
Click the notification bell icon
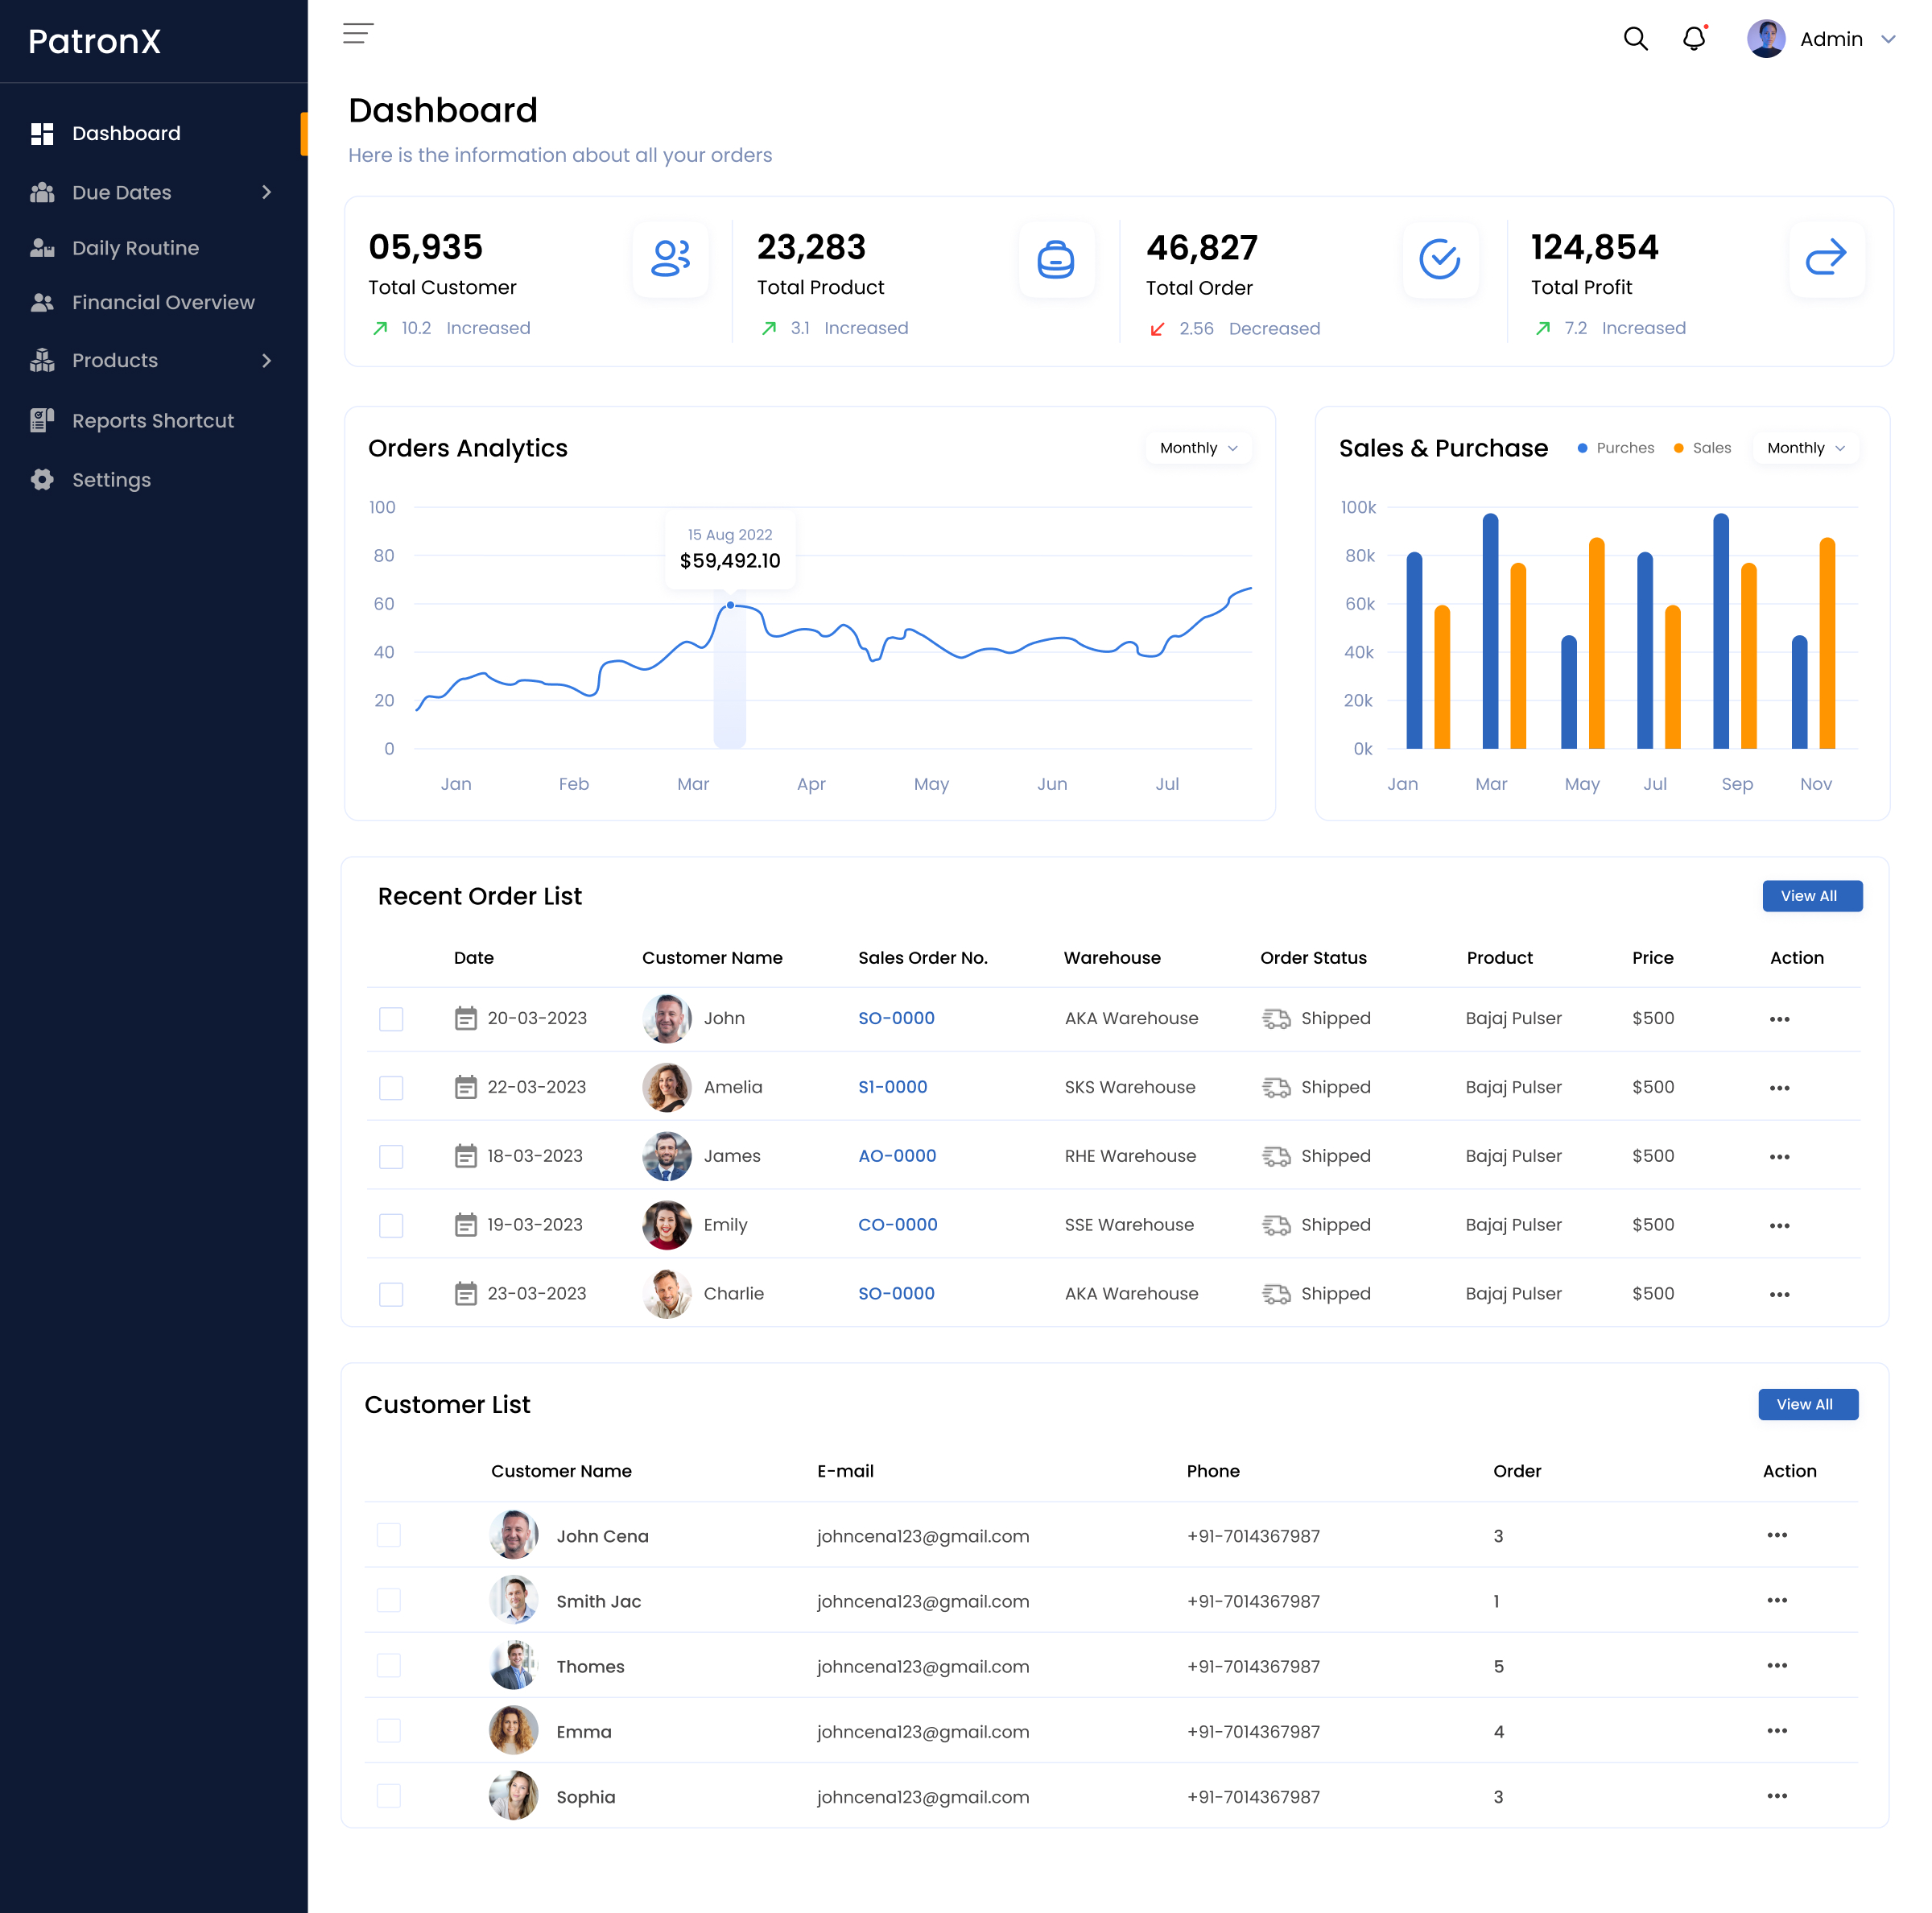(1694, 38)
